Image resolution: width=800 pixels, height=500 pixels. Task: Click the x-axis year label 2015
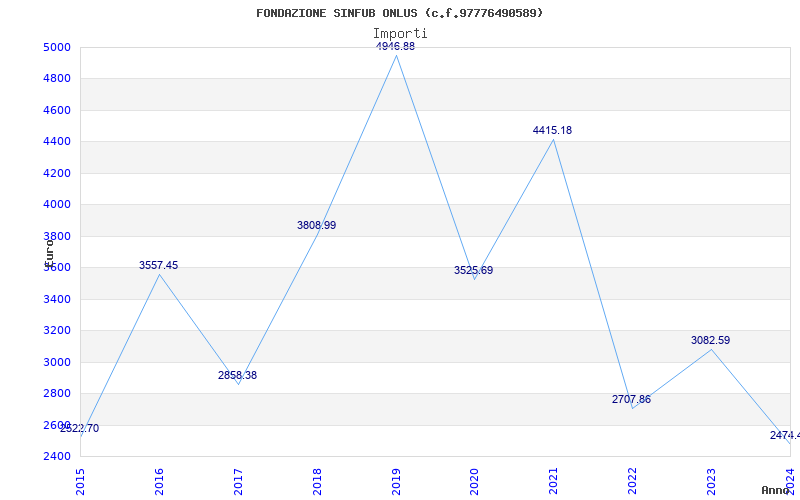[x=80, y=481]
